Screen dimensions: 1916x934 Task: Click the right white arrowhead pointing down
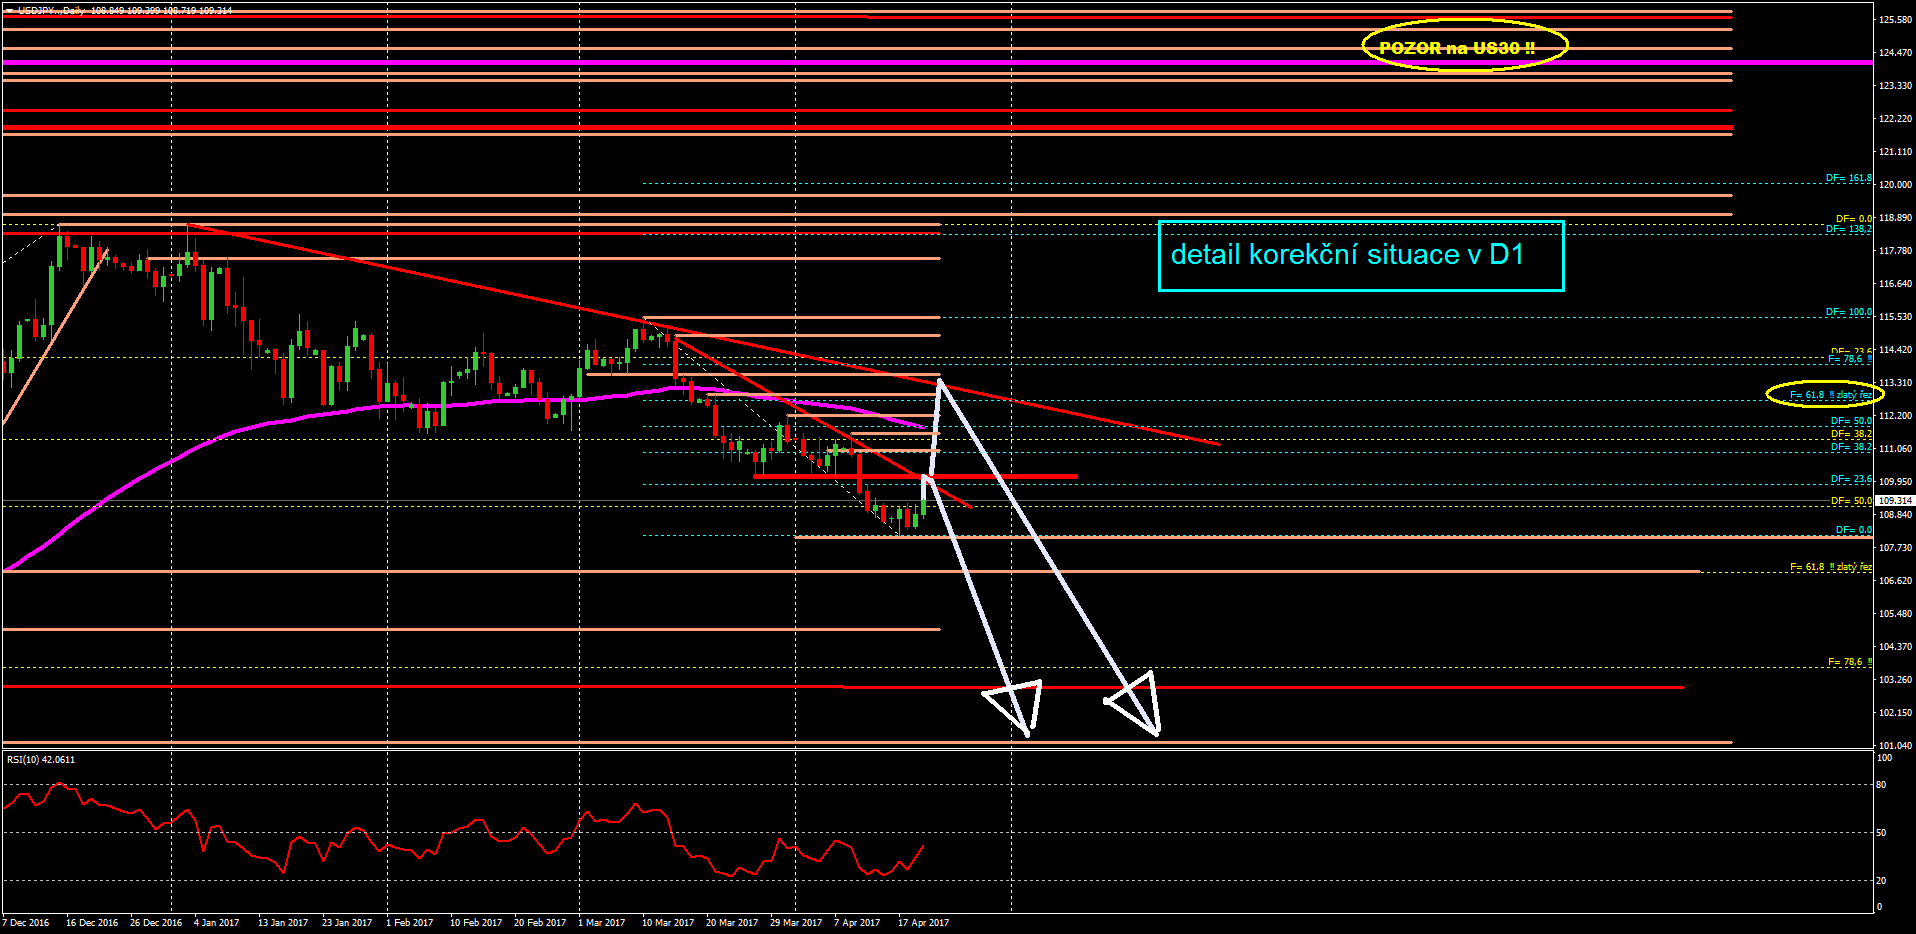(1138, 702)
